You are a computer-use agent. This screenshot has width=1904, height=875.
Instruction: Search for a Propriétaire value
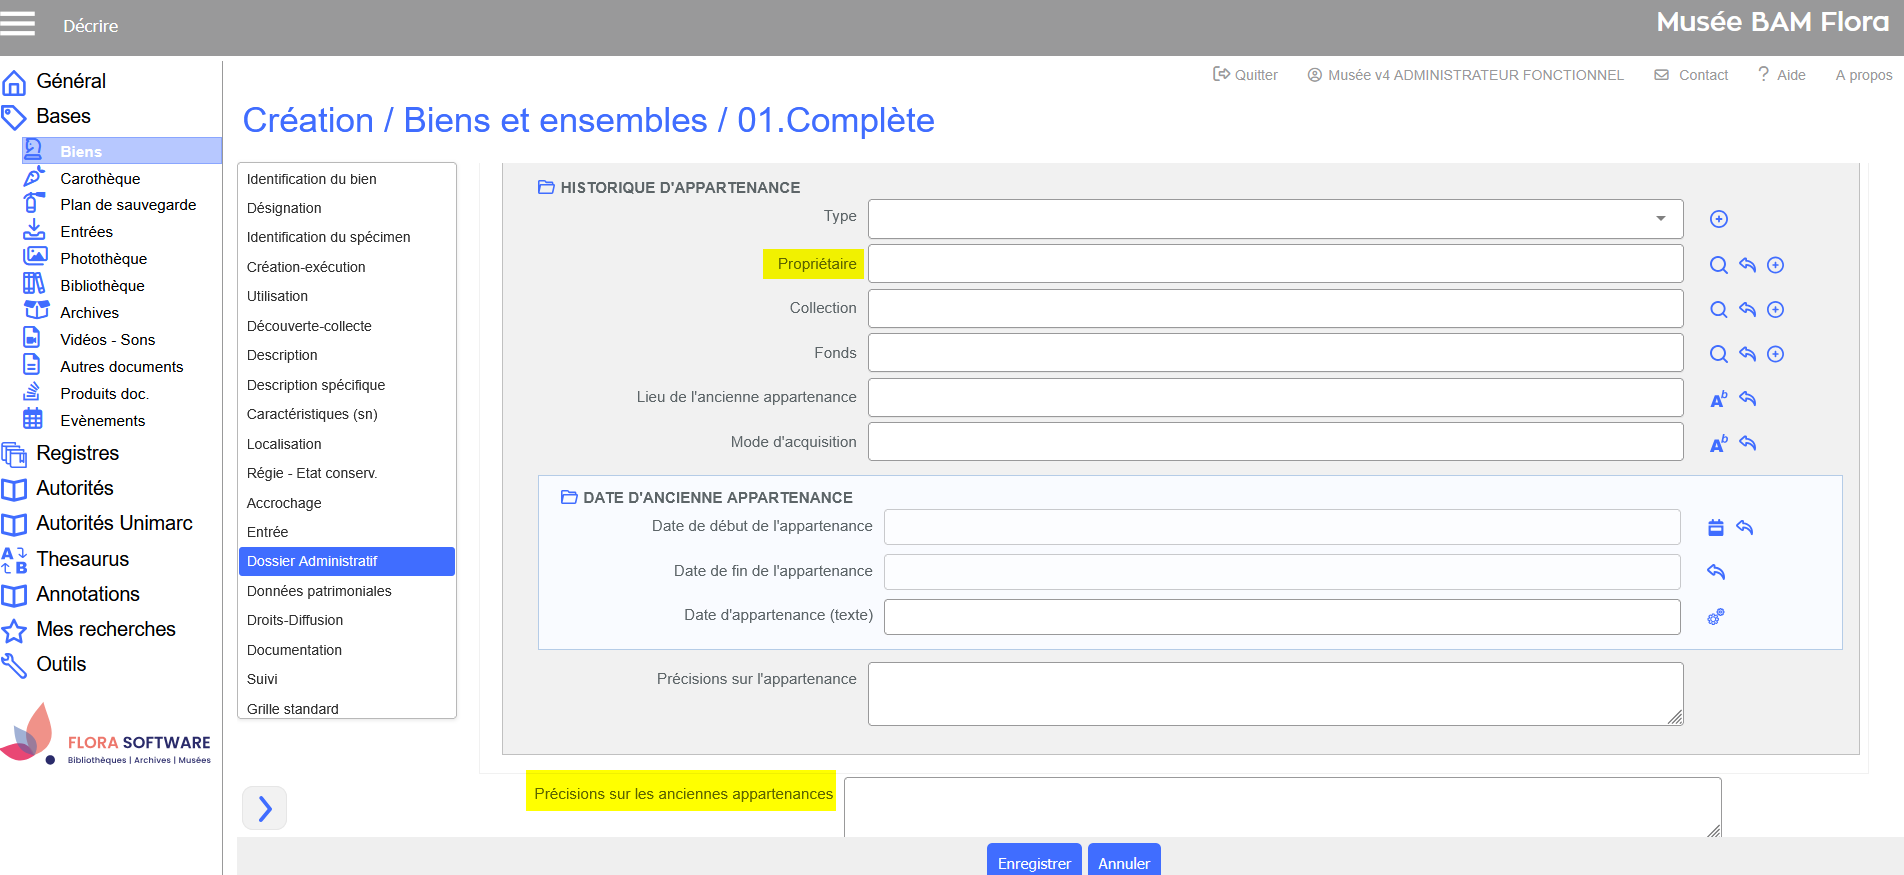[x=1719, y=265]
